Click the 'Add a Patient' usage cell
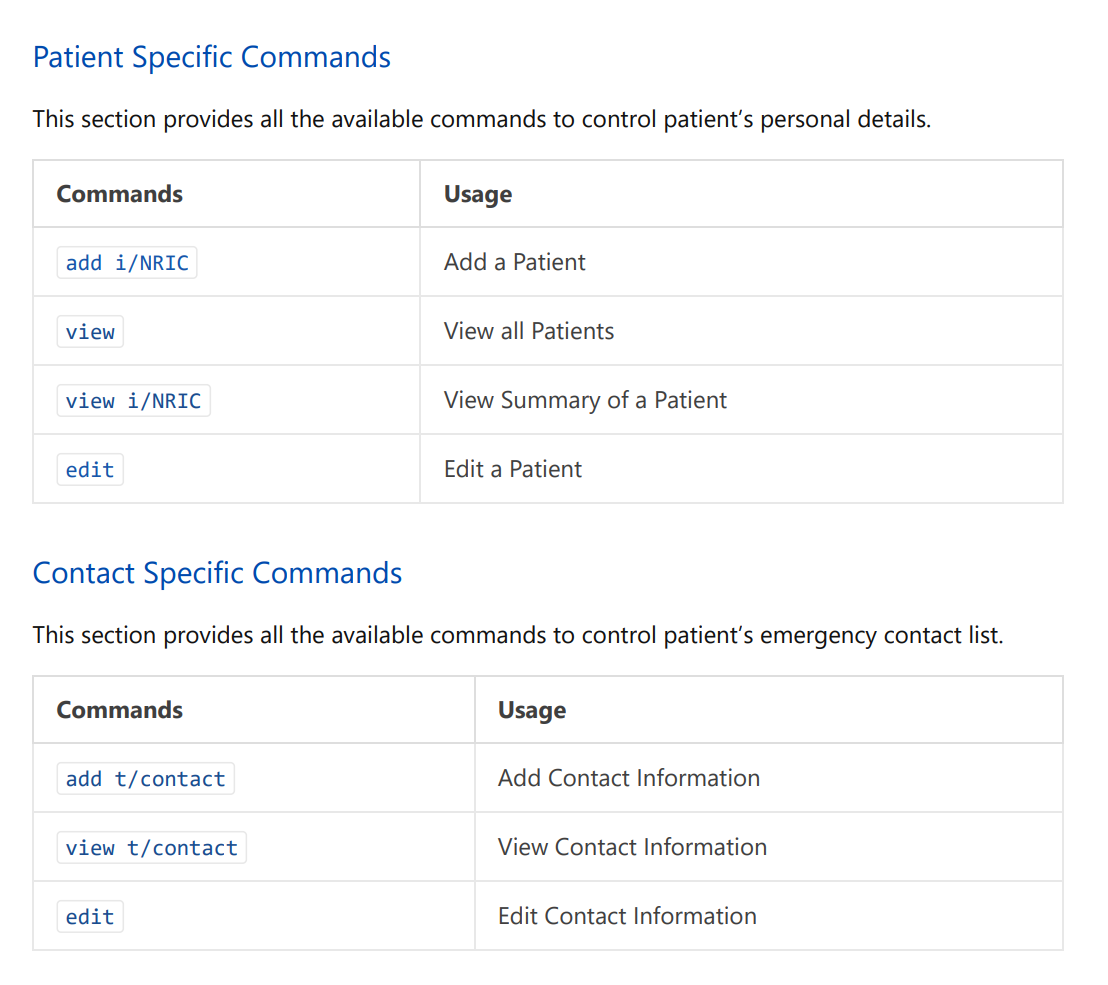Image resolution: width=1108 pixels, height=985 pixels. (514, 262)
